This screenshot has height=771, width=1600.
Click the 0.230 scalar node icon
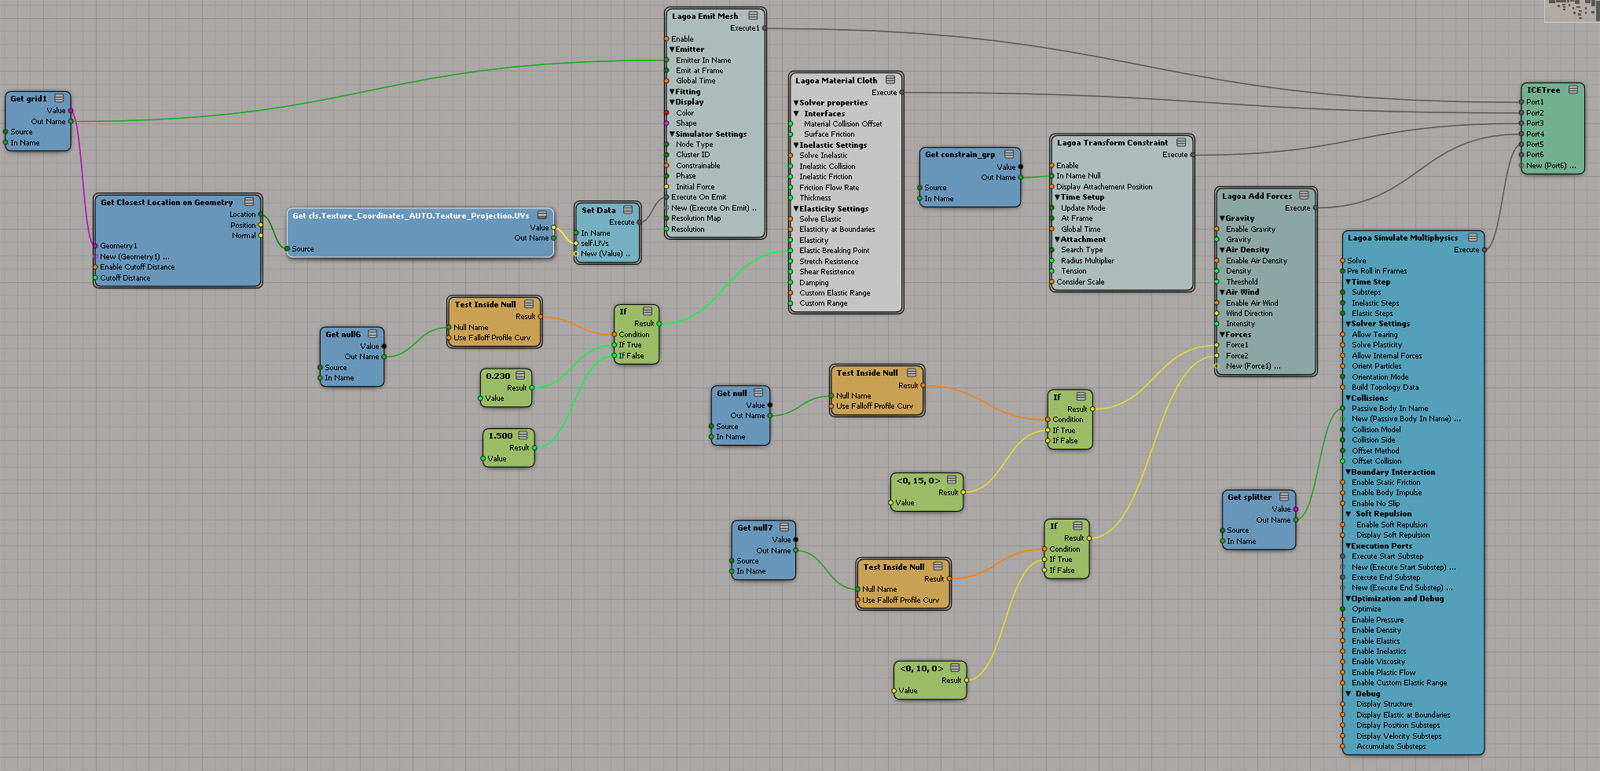point(520,376)
